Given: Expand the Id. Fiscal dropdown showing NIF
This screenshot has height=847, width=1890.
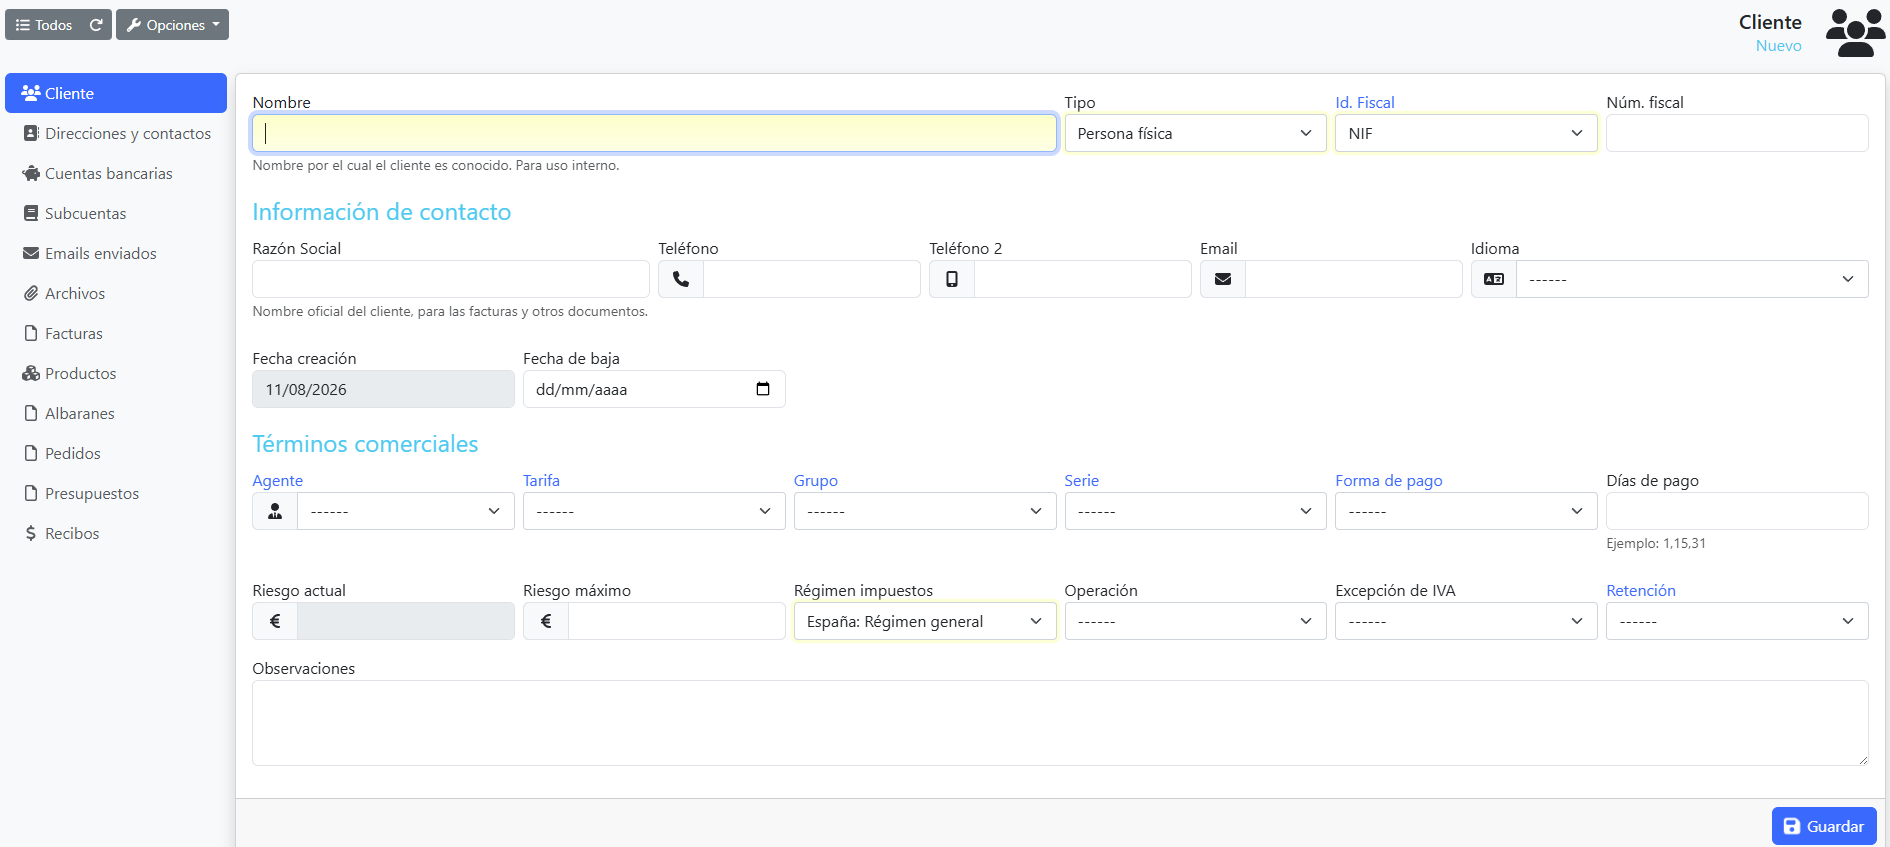Looking at the screenshot, I should (1466, 133).
